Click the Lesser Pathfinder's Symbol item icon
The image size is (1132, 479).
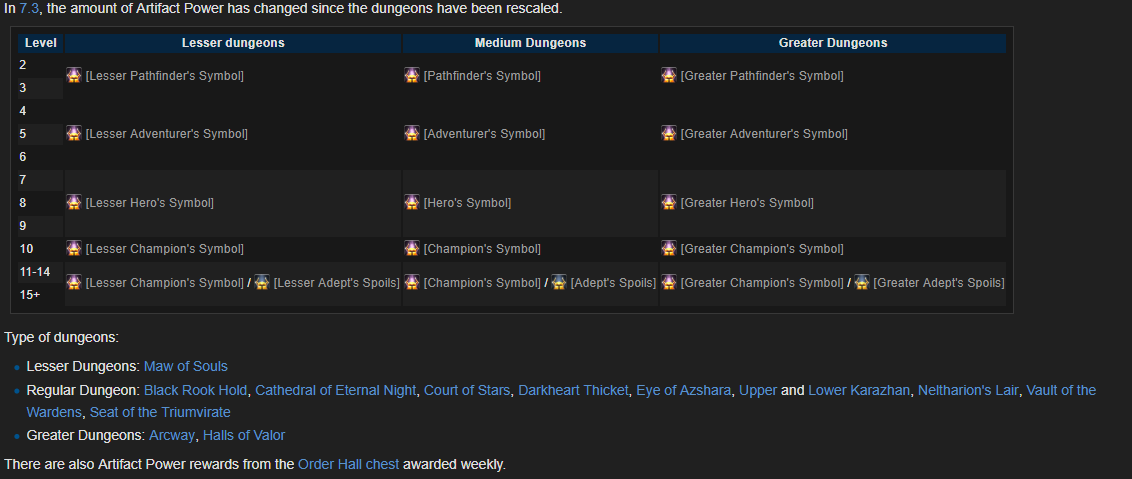point(74,76)
